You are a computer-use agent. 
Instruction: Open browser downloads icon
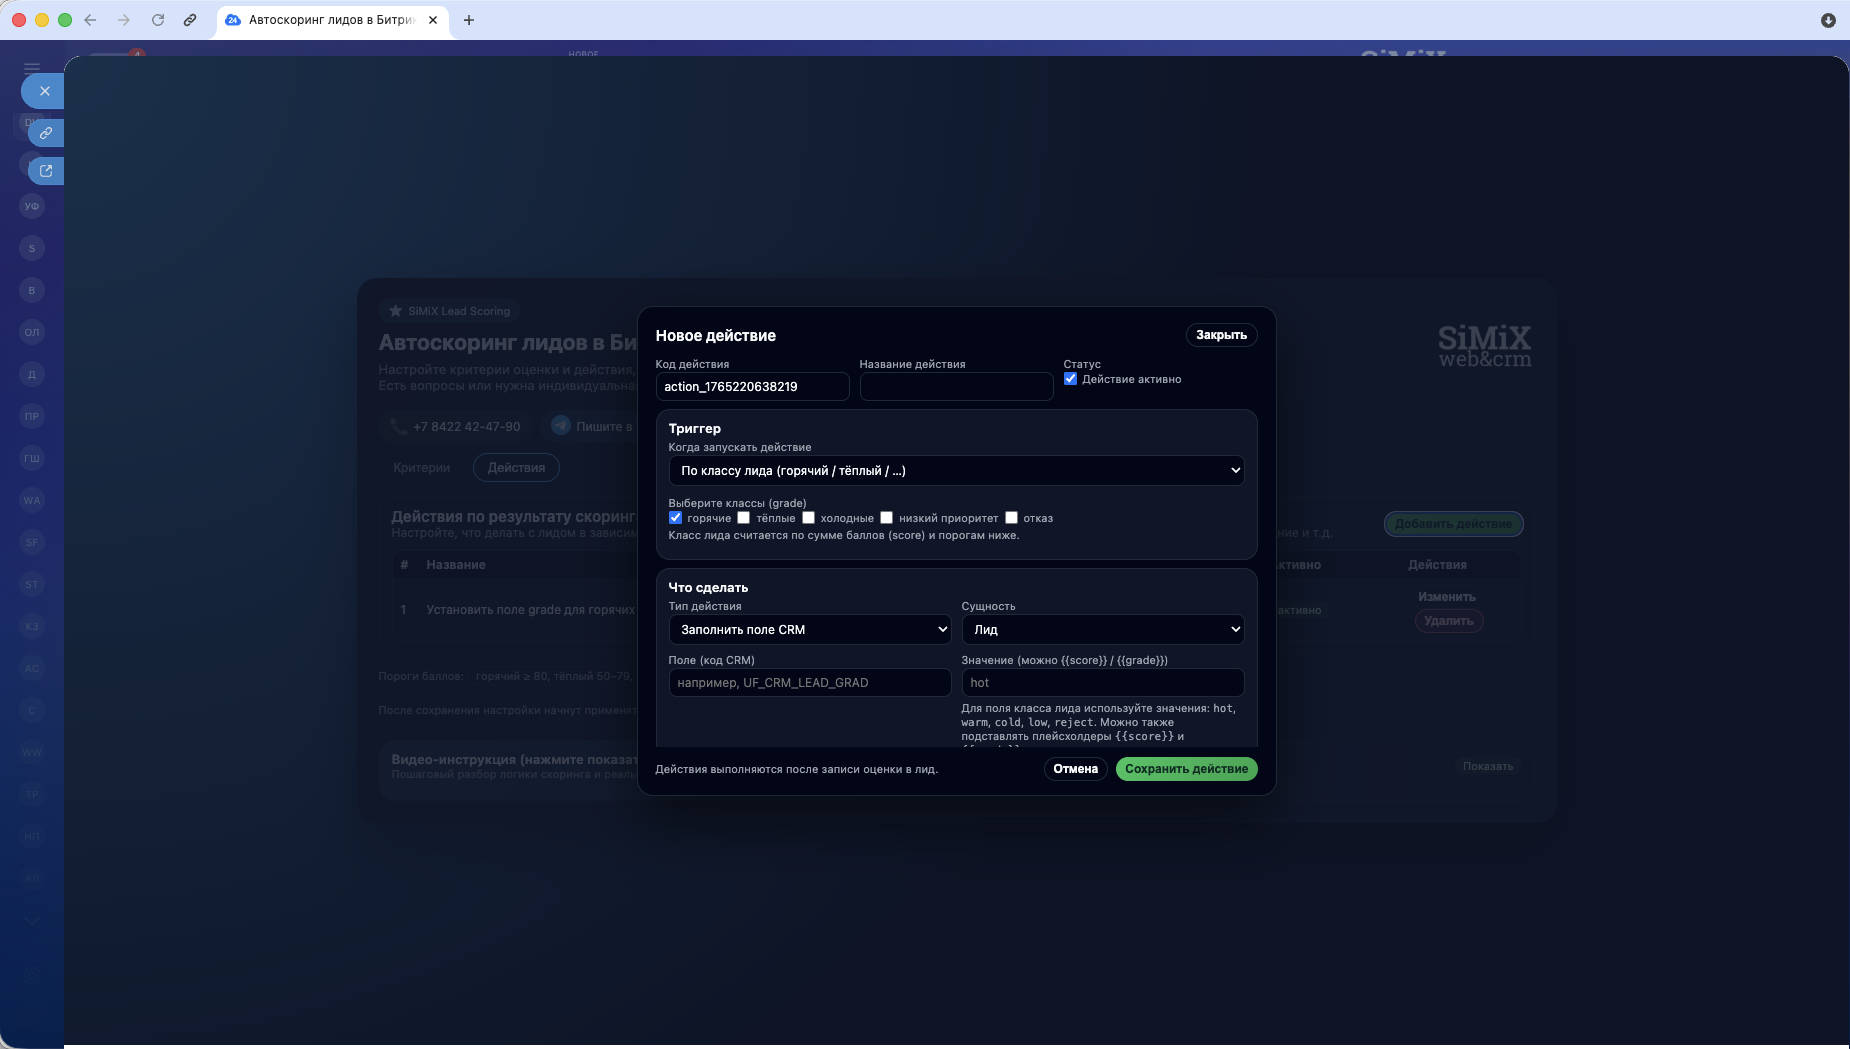[x=1828, y=20]
